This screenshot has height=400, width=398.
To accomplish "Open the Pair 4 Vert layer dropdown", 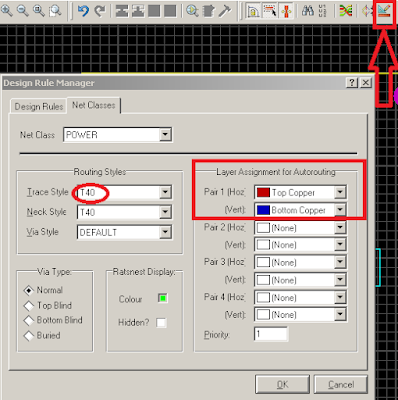I will (340, 315).
